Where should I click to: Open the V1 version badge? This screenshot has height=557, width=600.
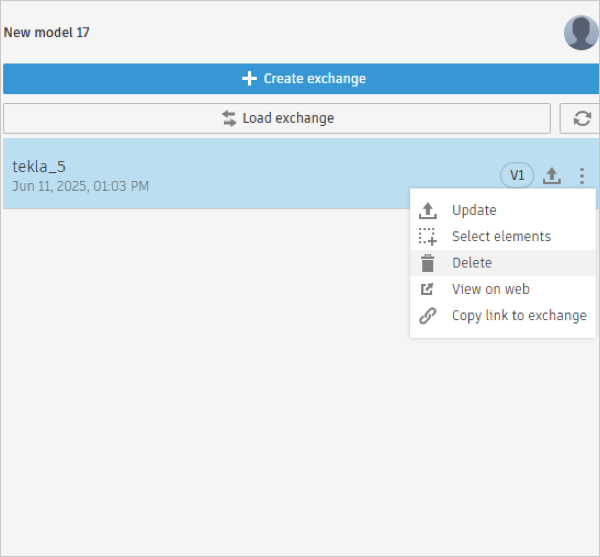[517, 176]
